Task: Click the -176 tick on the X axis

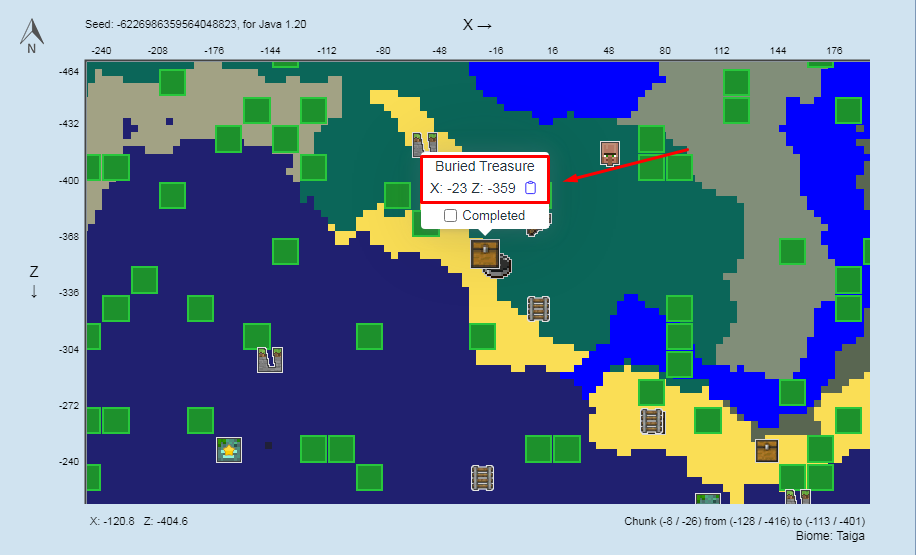Action: point(214,51)
